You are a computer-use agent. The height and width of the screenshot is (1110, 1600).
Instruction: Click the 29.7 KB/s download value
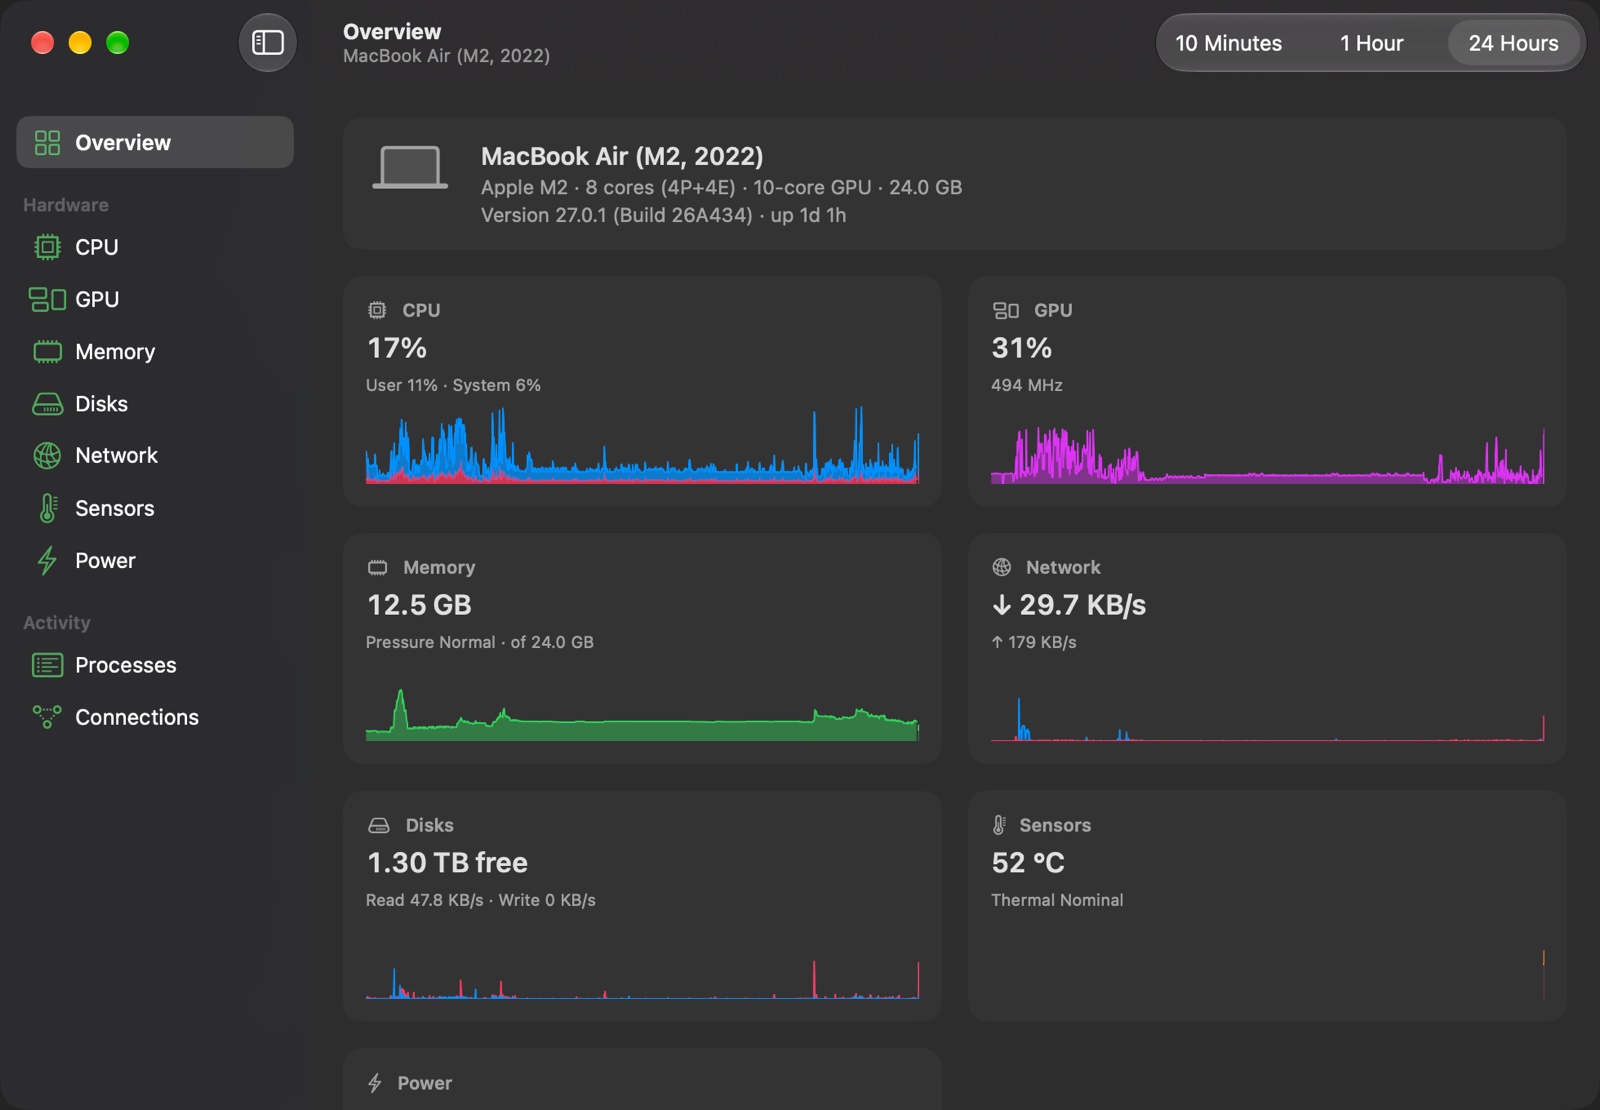coord(1069,605)
